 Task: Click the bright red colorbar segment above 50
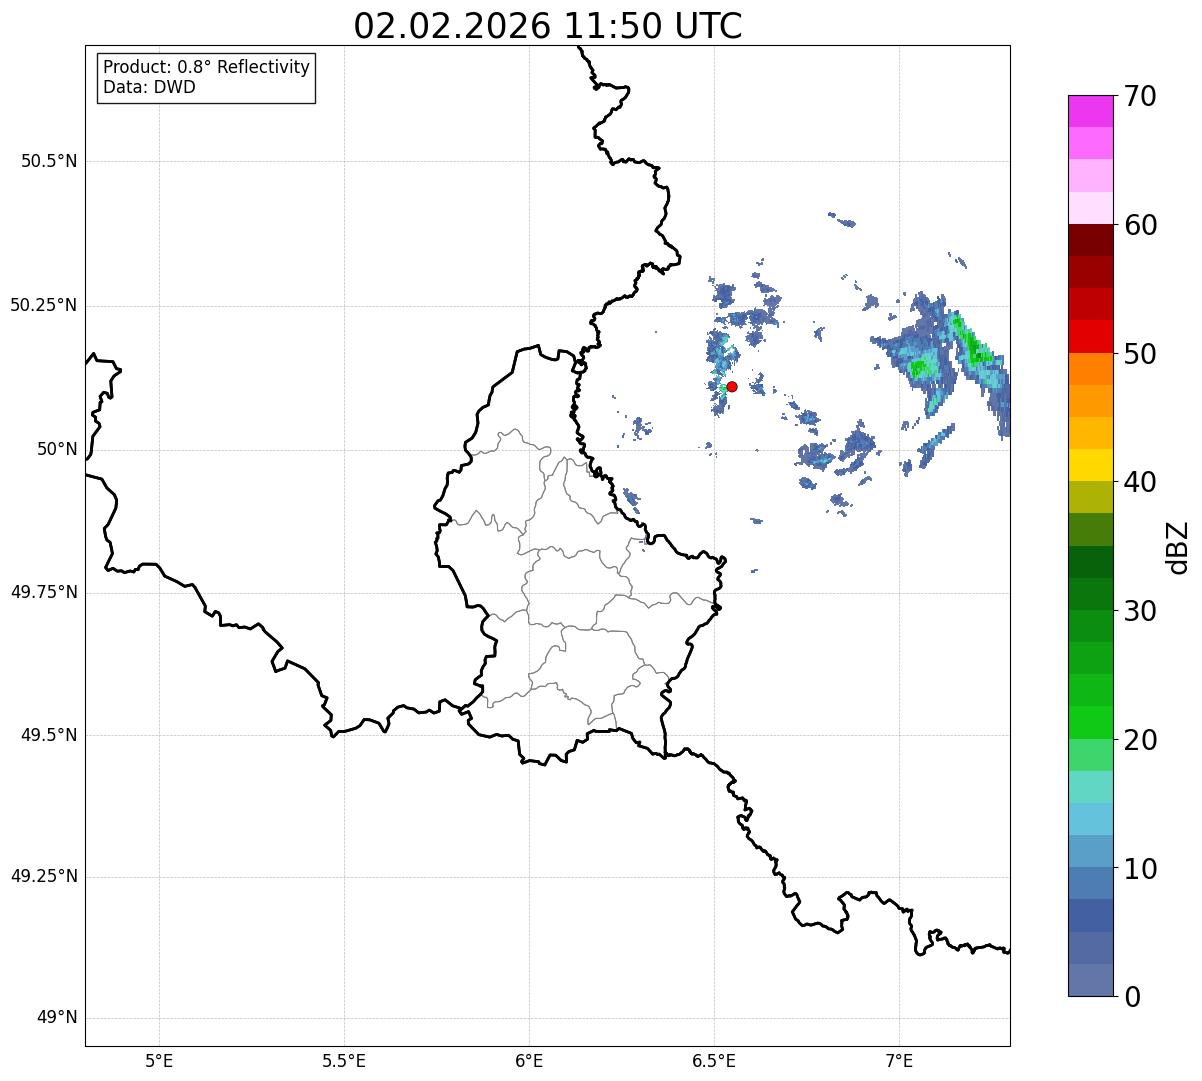click(x=1091, y=337)
